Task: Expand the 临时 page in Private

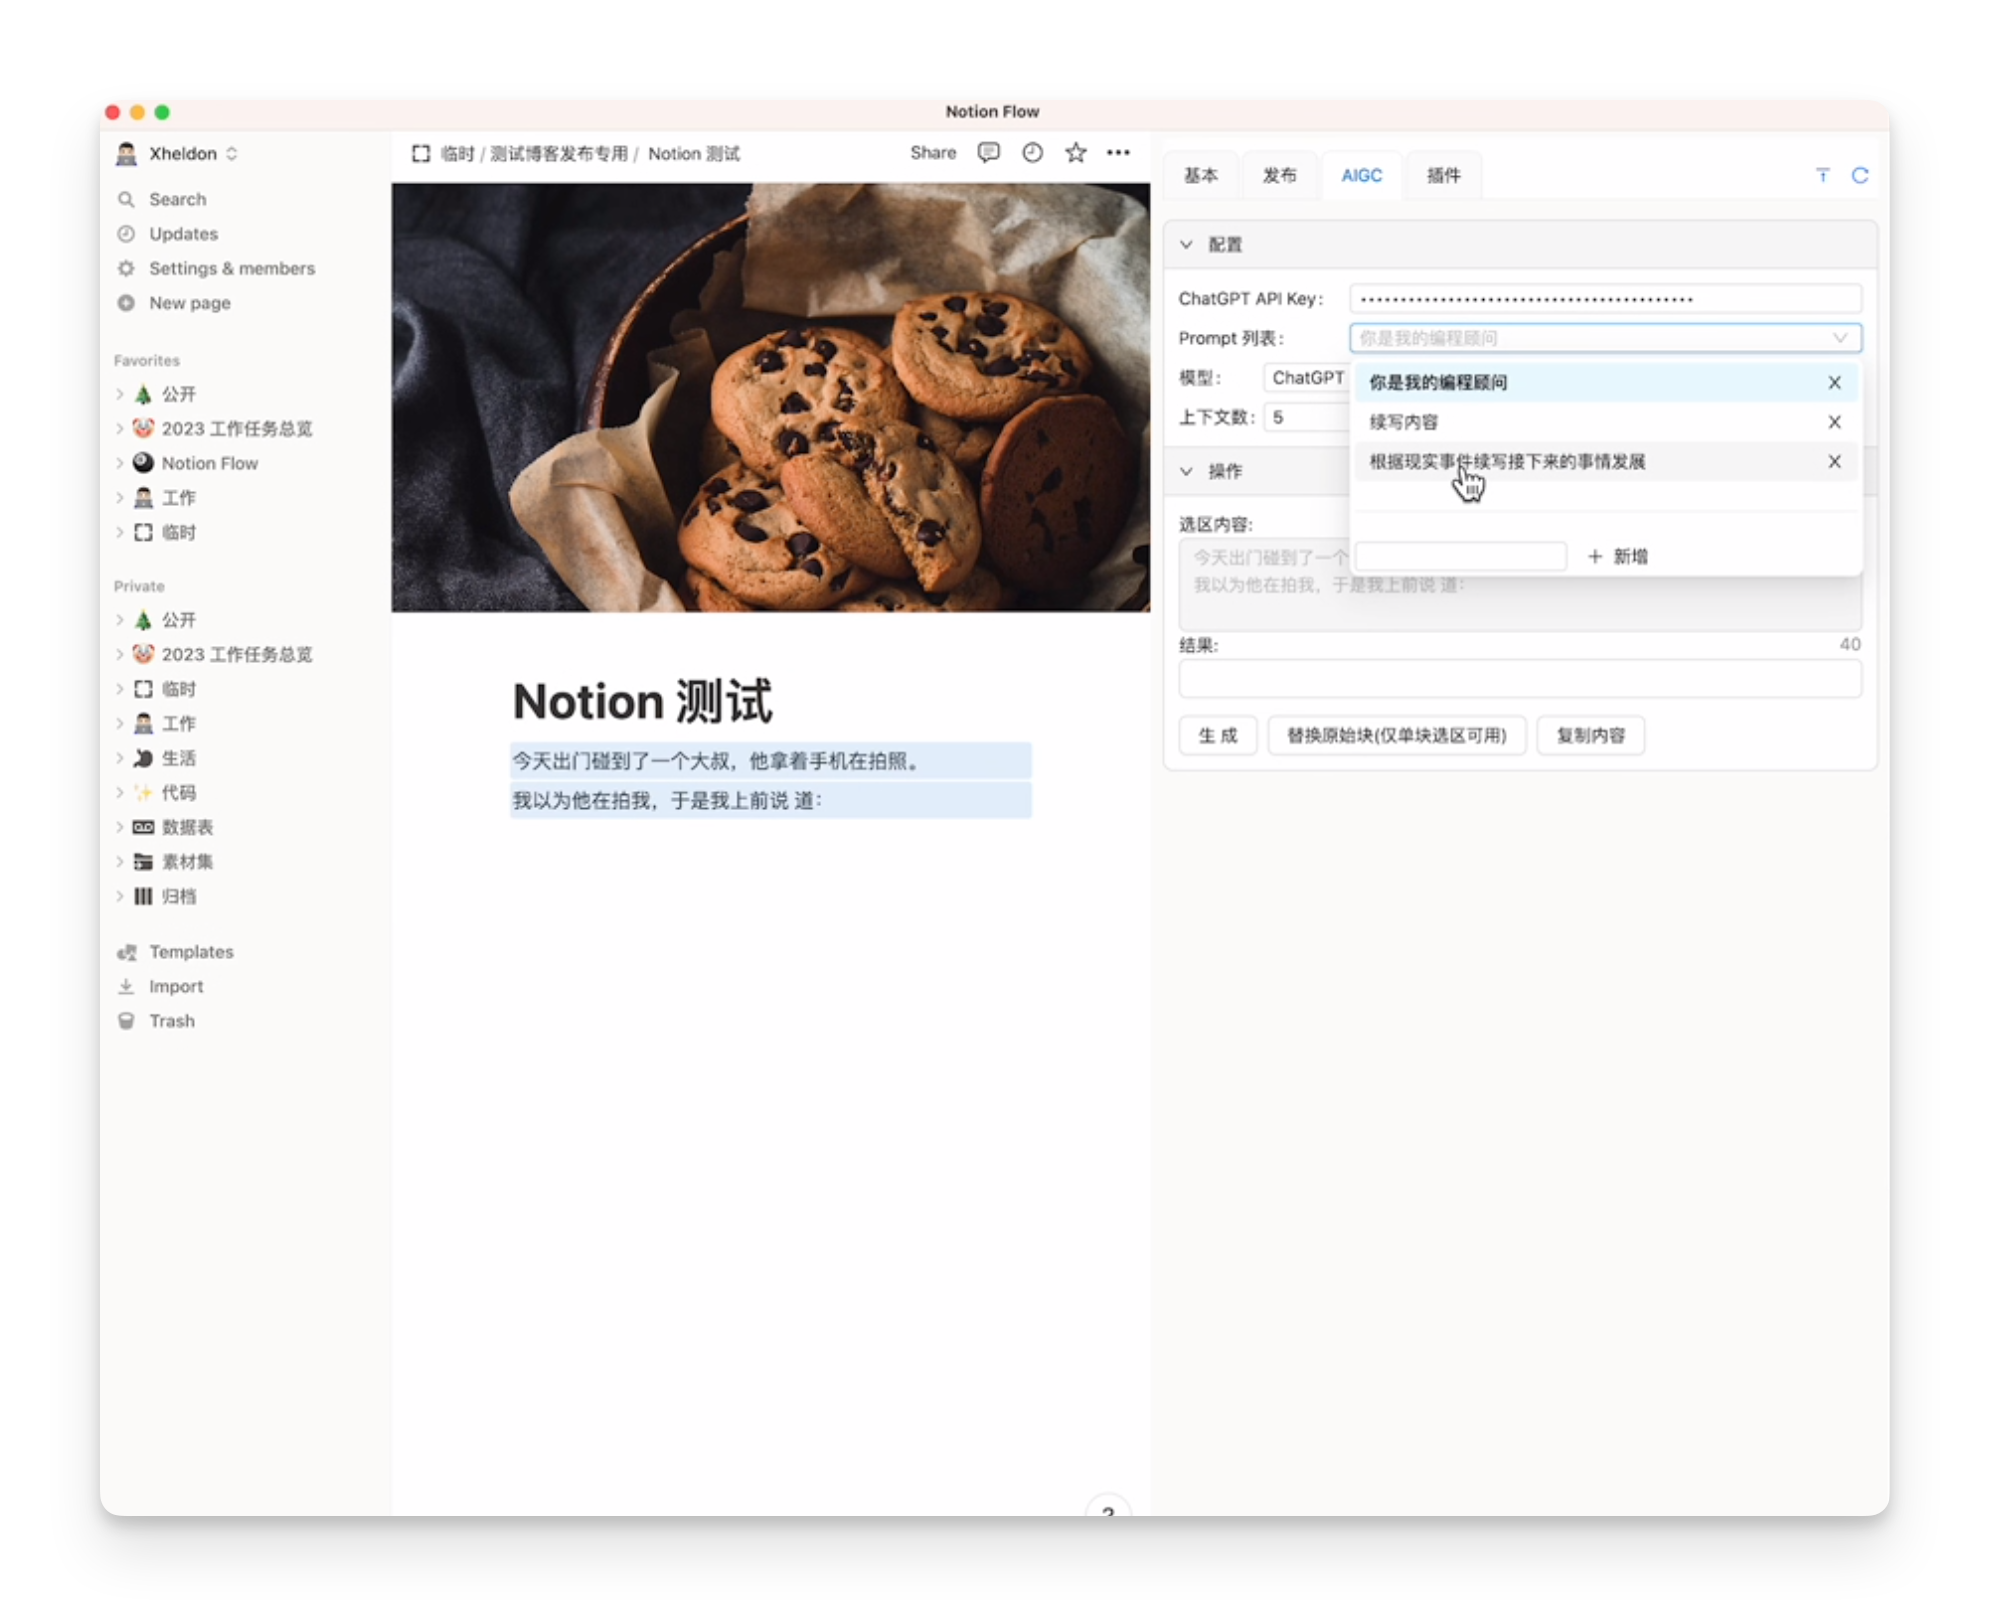Action: coord(120,689)
